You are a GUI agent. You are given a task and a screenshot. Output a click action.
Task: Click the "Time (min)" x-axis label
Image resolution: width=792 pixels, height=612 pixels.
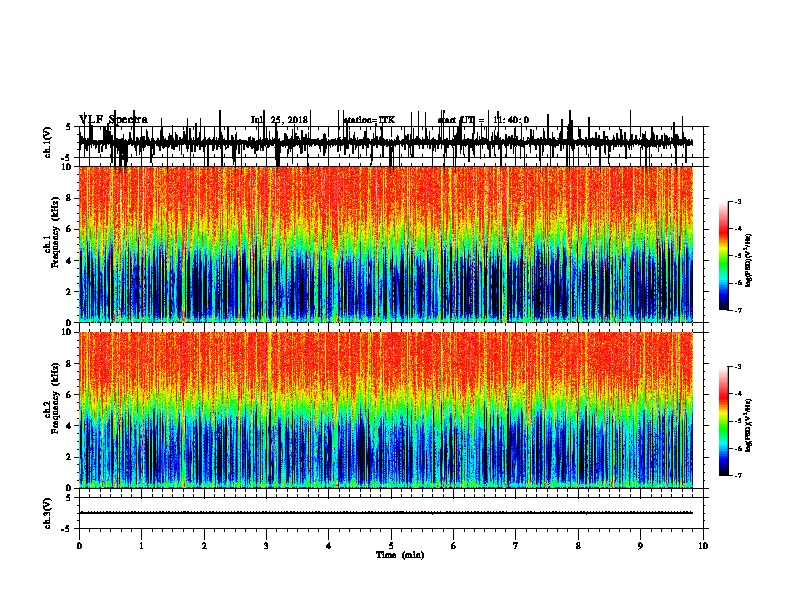click(400, 555)
